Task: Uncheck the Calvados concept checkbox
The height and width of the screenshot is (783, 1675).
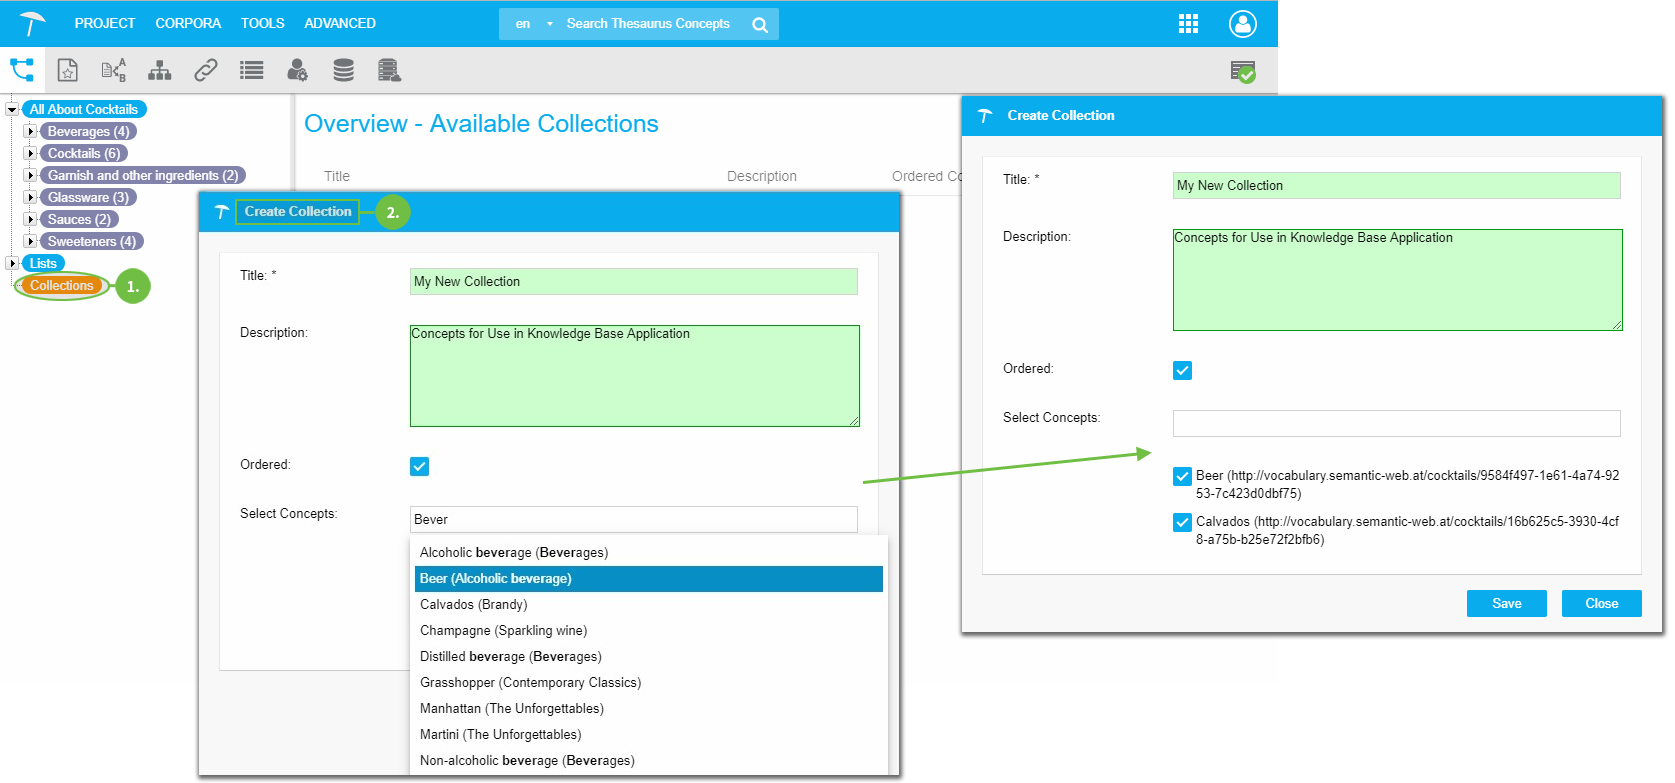Action: pos(1182,522)
